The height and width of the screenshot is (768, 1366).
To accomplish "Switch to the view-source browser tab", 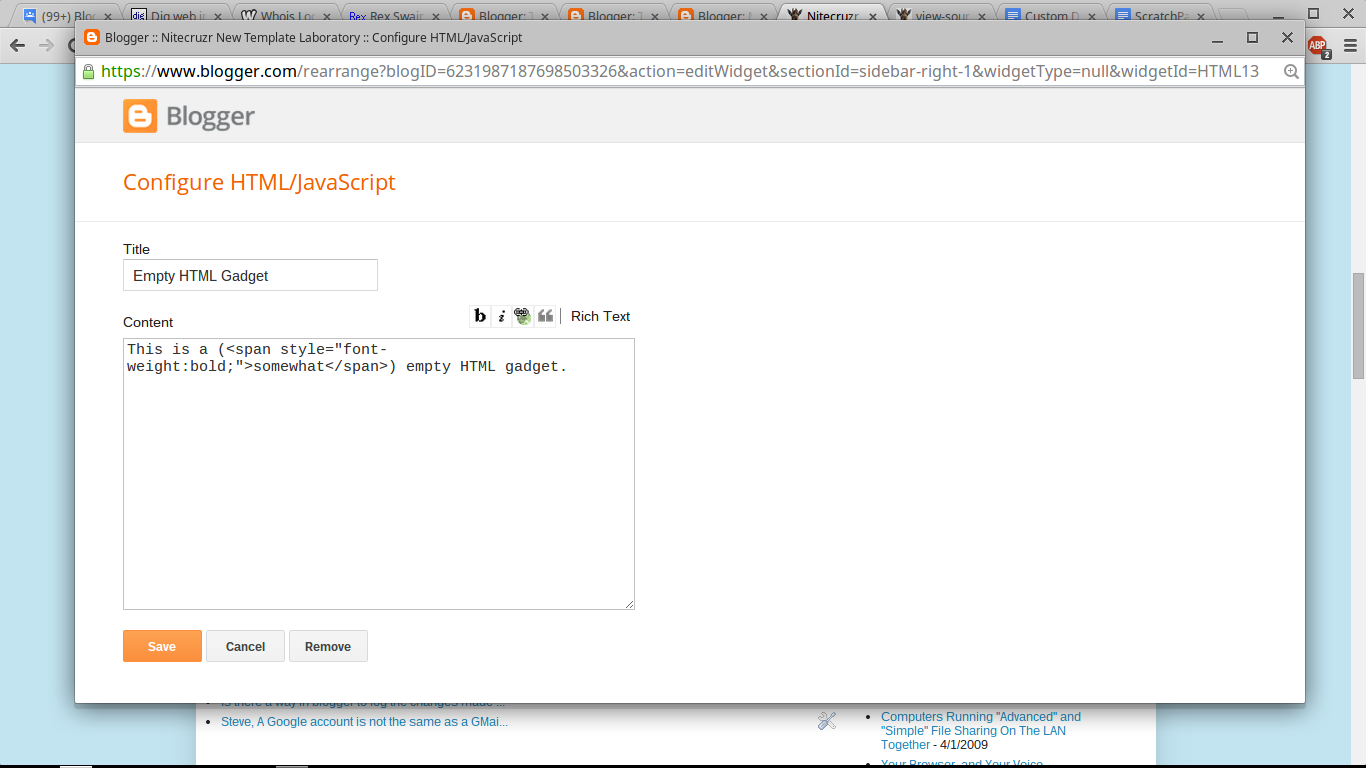I will 941,15.
